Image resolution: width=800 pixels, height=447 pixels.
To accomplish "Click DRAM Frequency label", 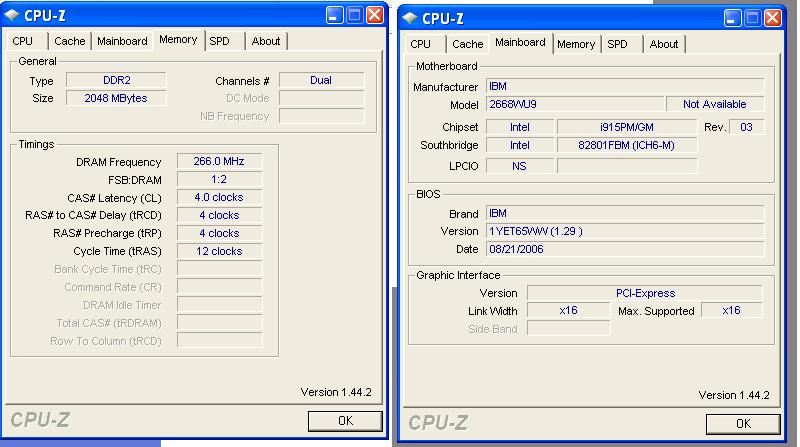I will pyautogui.click(x=118, y=162).
